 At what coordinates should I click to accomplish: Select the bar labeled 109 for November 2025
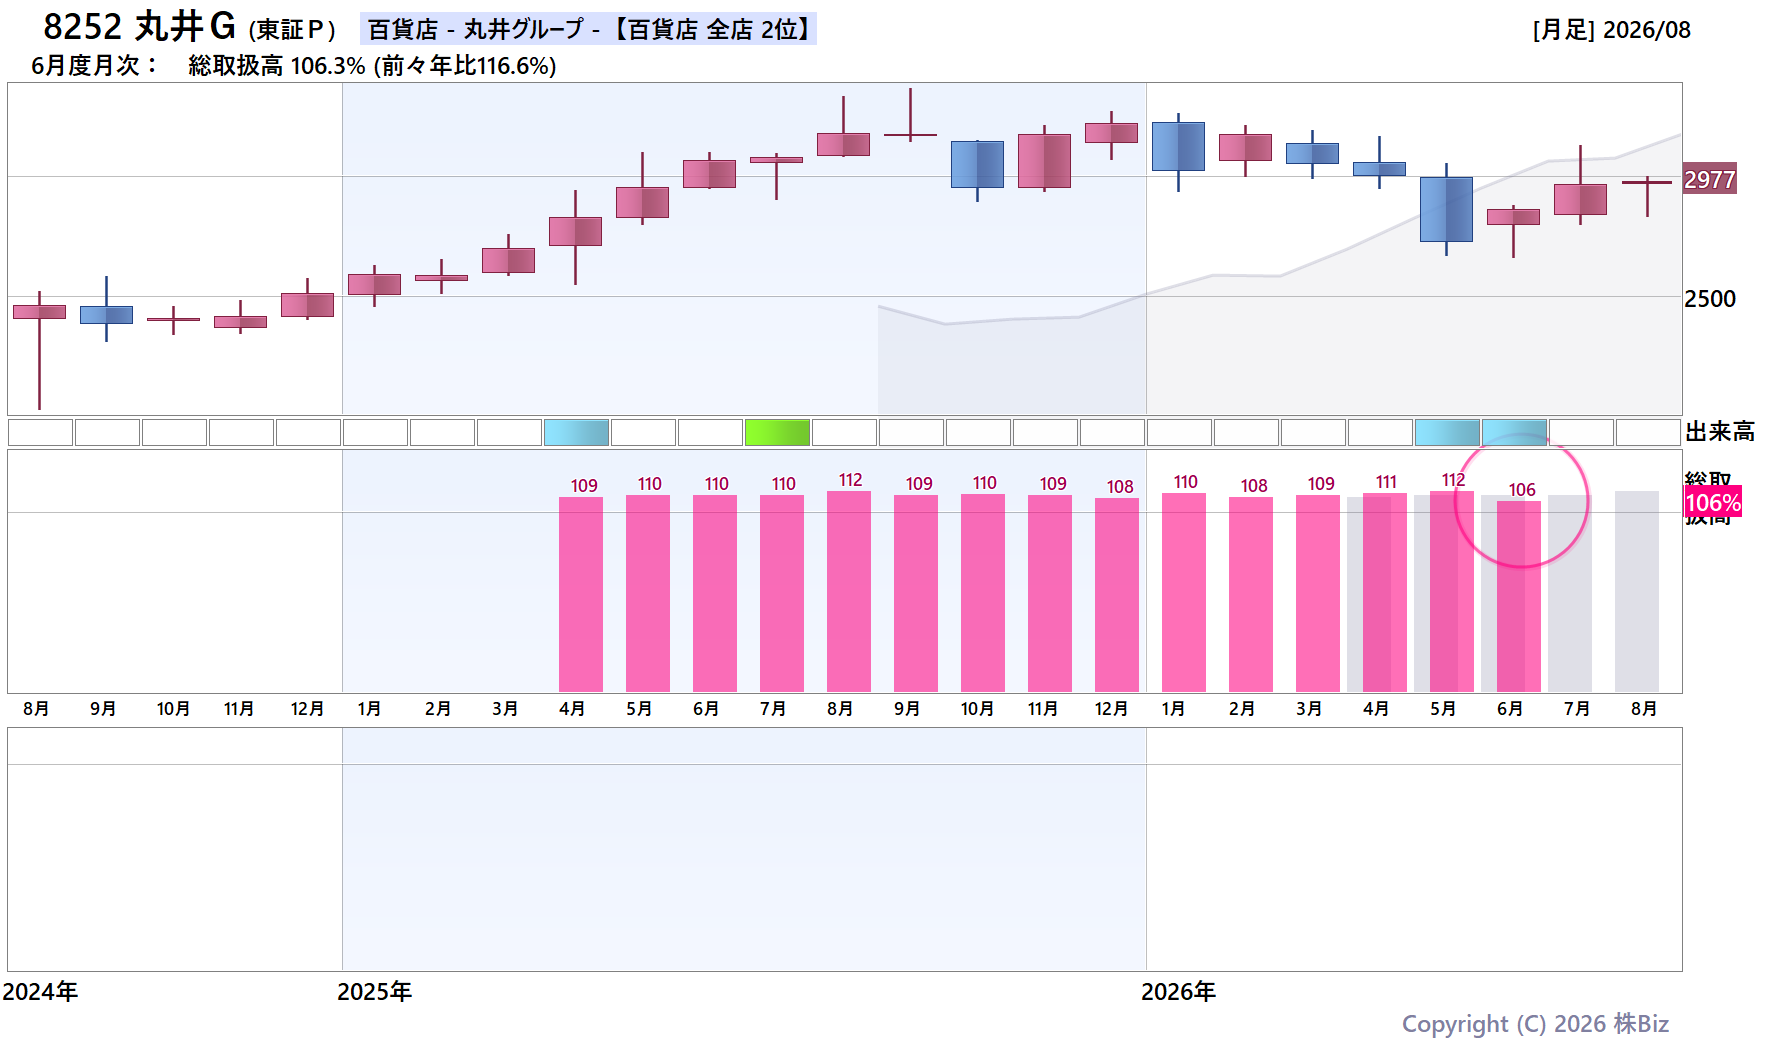point(1050,593)
